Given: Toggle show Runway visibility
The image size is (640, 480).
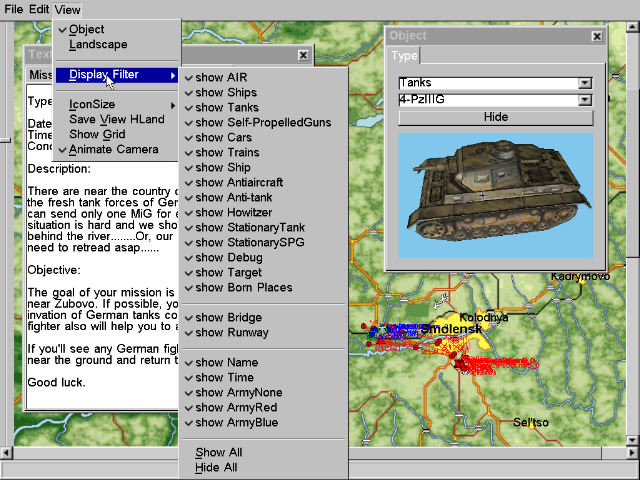Looking at the screenshot, I should 232,332.
